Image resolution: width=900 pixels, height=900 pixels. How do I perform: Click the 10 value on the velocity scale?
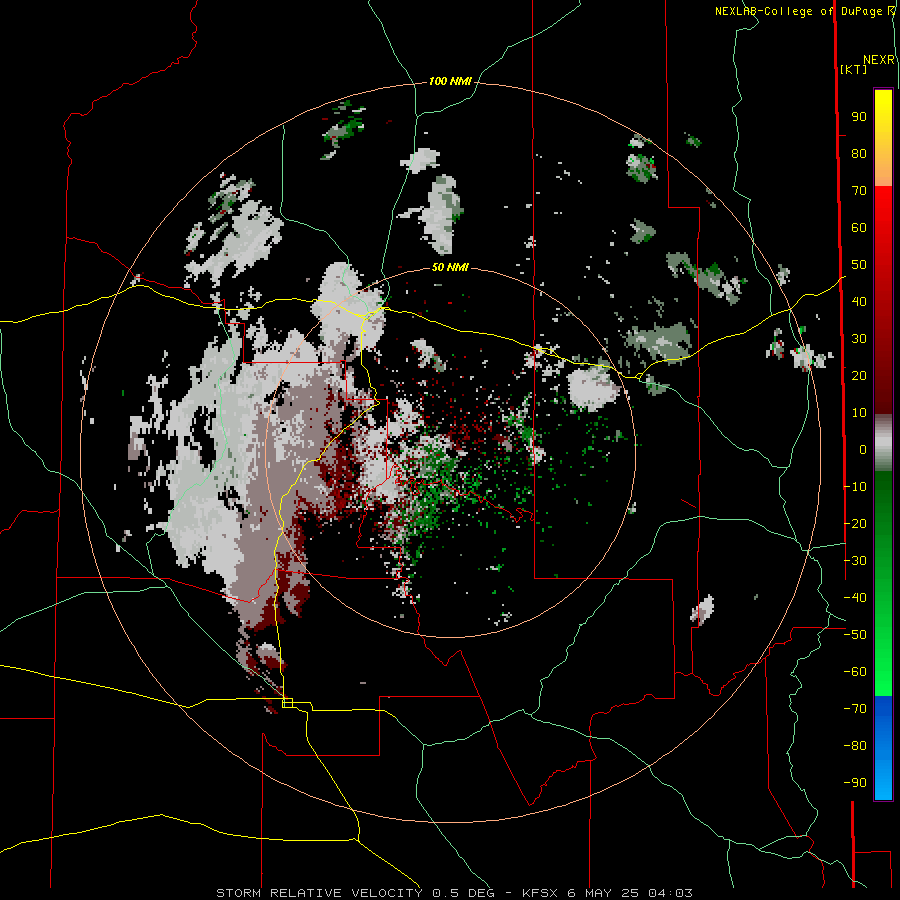point(859,413)
